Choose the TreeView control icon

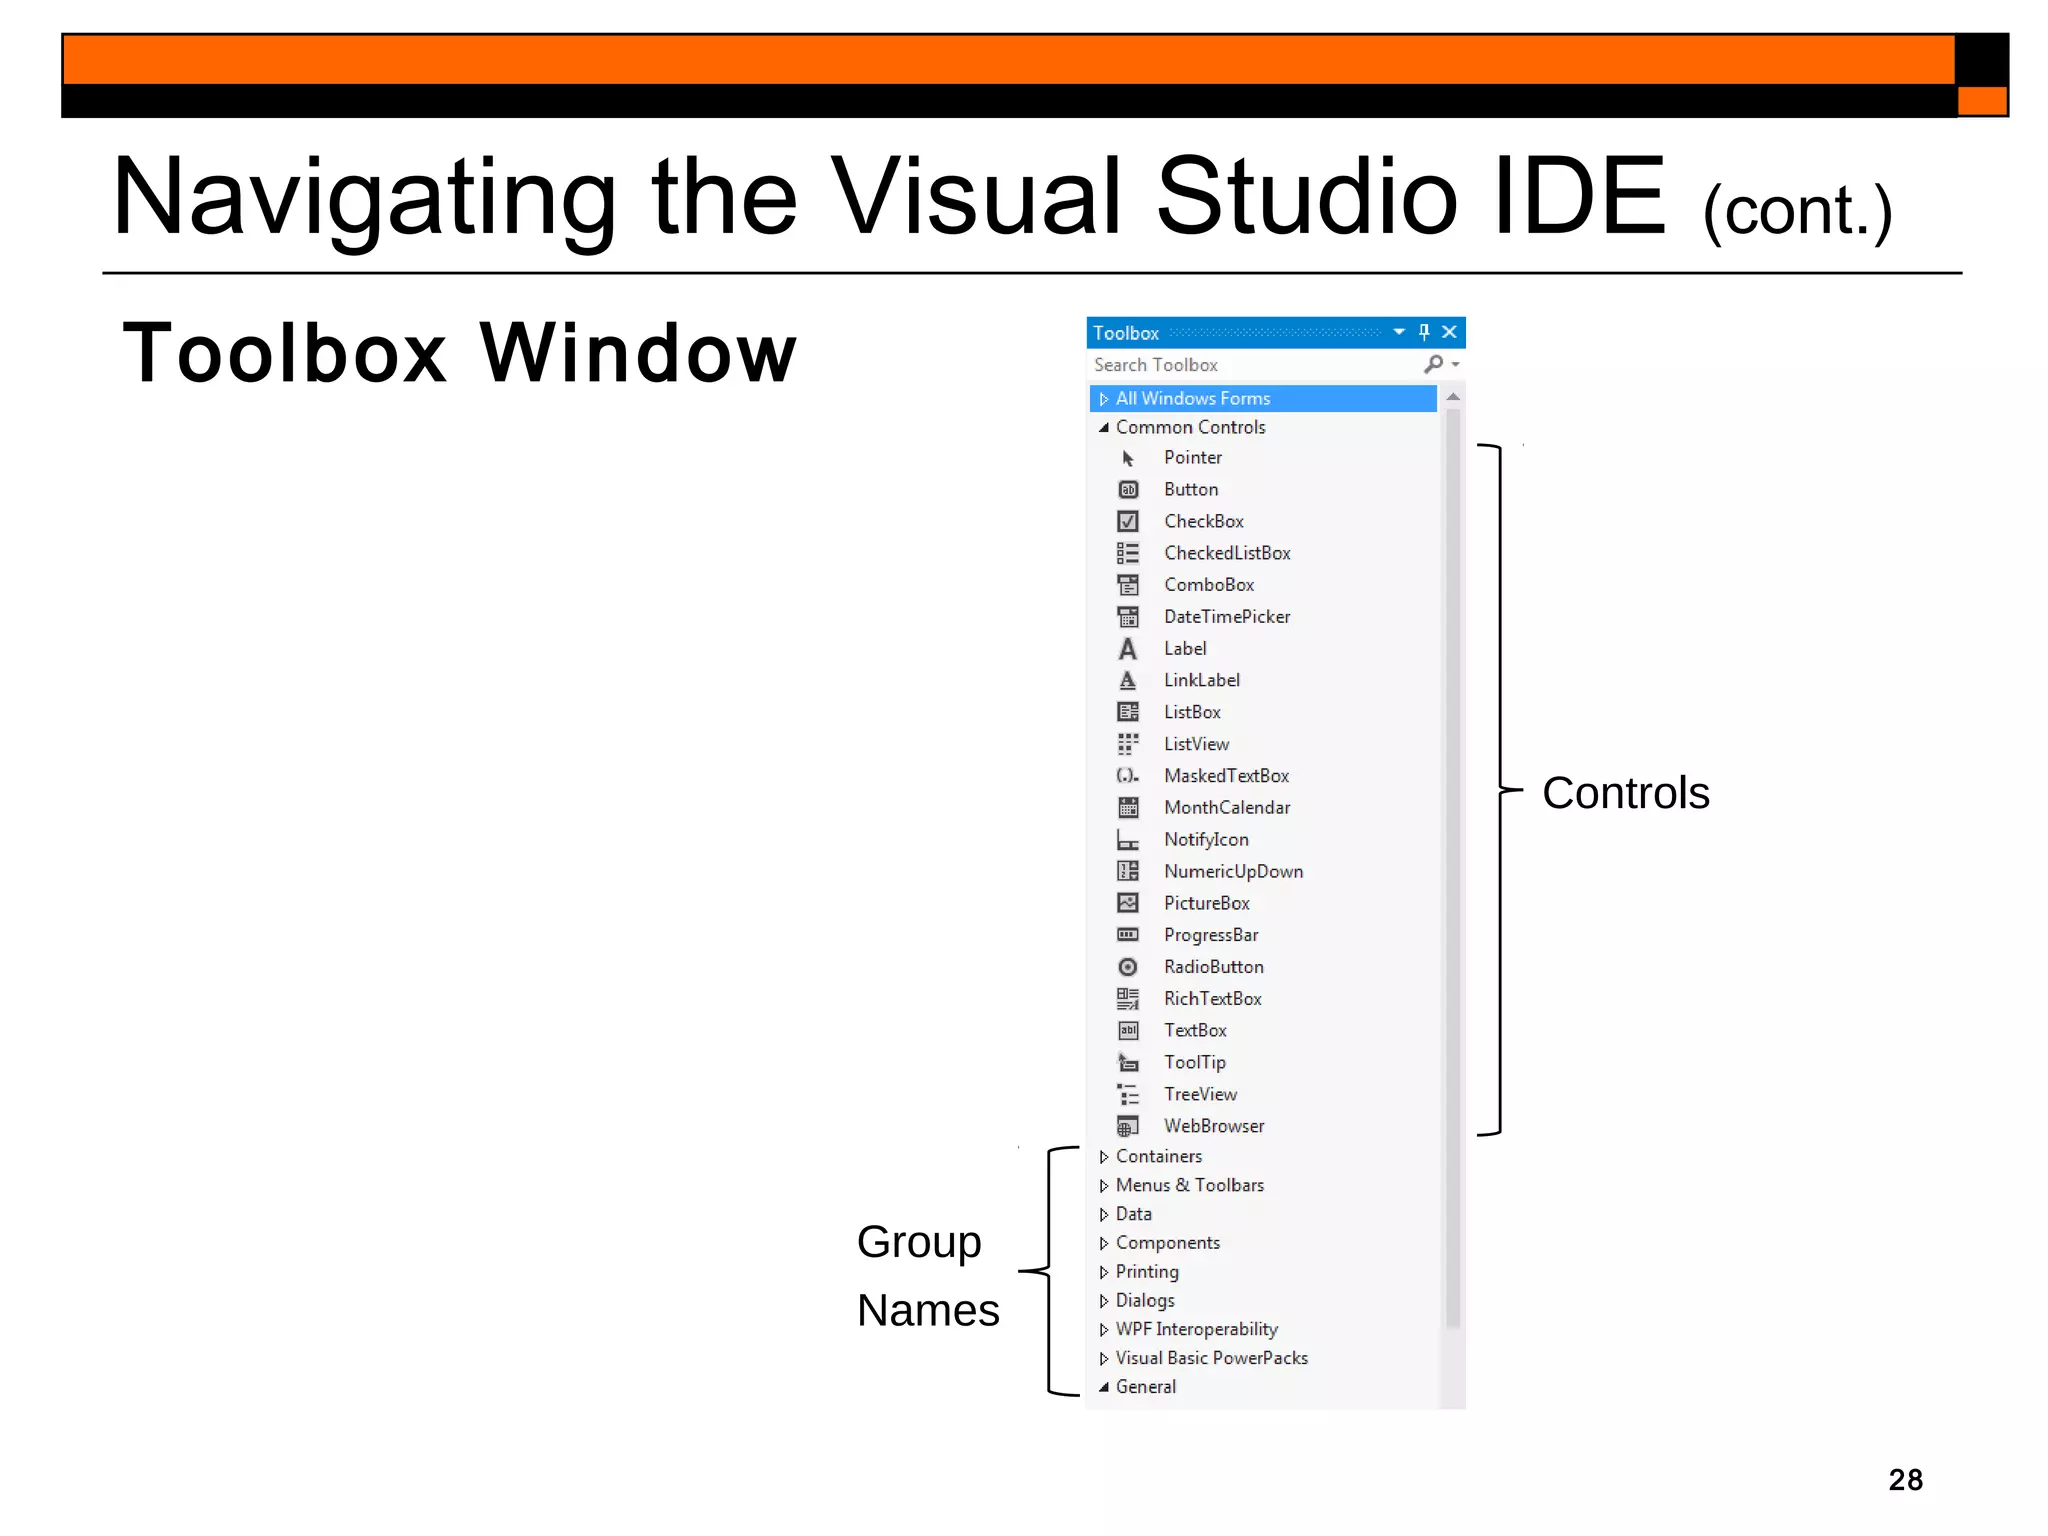pyautogui.click(x=1128, y=1095)
